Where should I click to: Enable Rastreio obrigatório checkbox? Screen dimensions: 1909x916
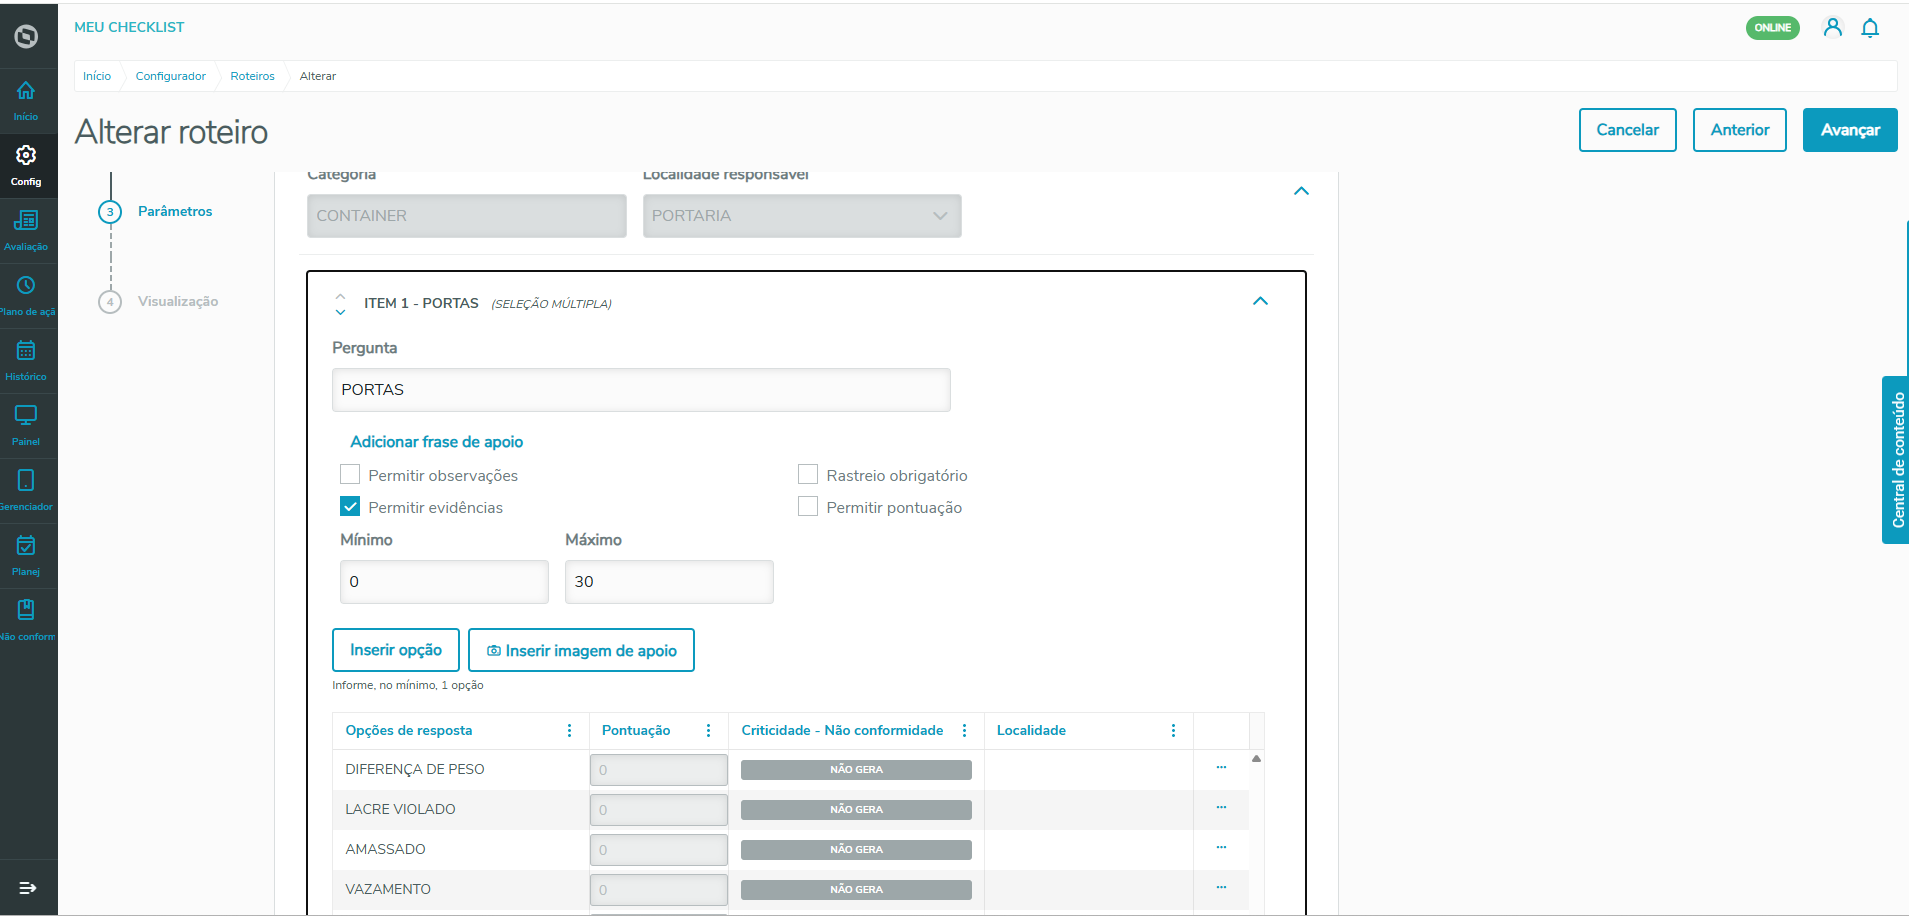point(808,475)
